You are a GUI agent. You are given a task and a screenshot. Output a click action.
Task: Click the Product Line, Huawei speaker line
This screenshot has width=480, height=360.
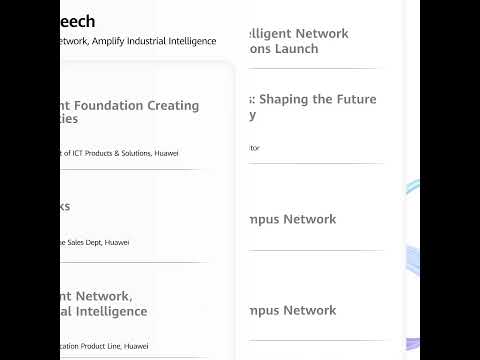pos(104,346)
